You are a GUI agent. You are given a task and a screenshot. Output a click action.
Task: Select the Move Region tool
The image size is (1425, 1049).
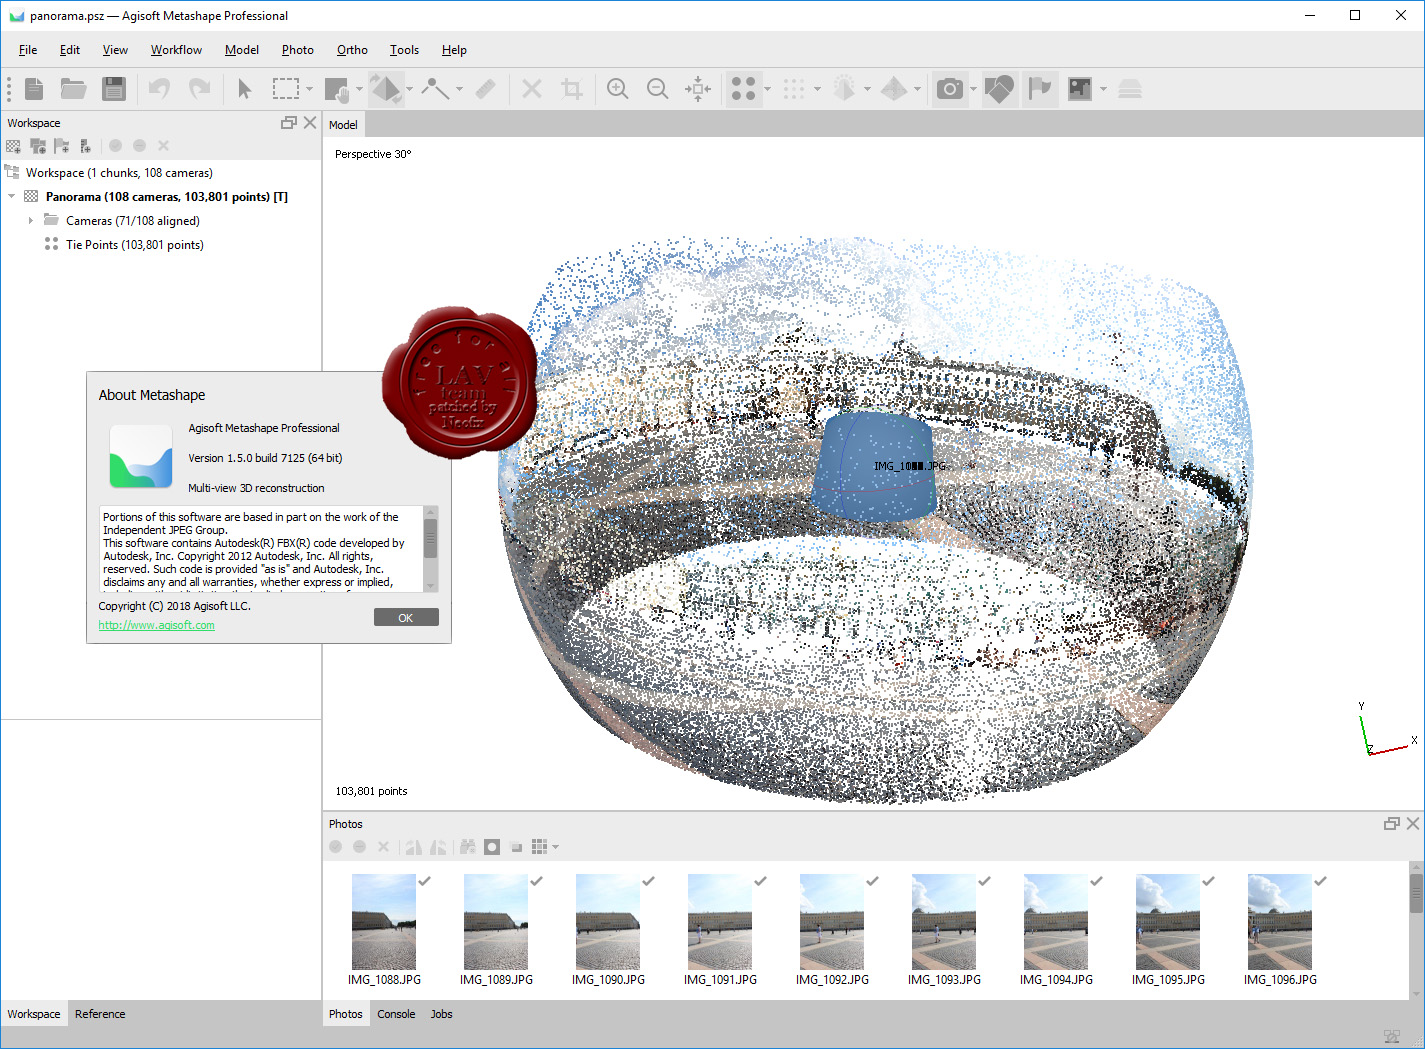click(x=337, y=89)
